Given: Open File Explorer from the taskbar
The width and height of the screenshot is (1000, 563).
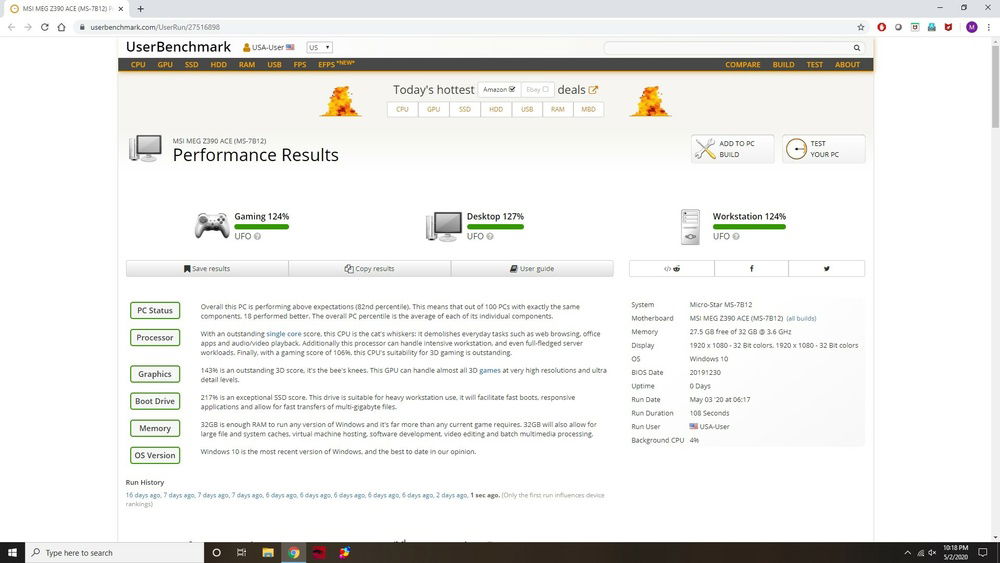Looking at the screenshot, I should (268, 552).
